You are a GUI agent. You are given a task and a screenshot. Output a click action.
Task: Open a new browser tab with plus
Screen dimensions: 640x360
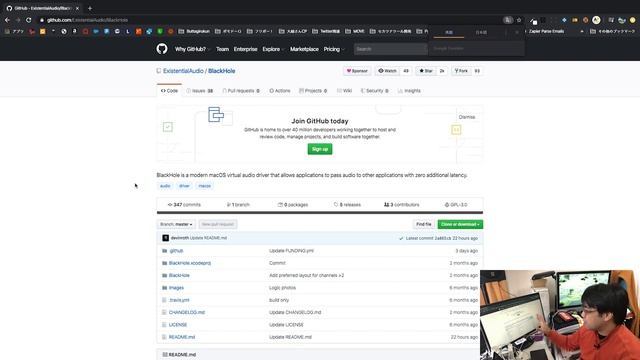pyautogui.click(x=90, y=8)
